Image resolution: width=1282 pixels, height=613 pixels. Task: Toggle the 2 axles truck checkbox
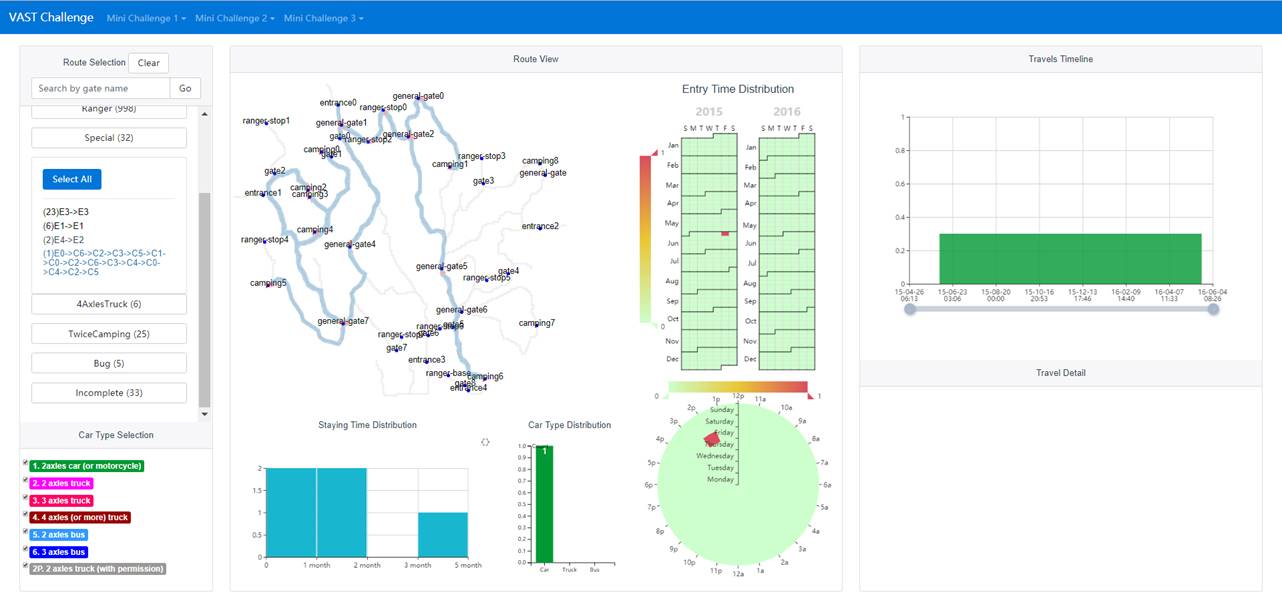(x=25, y=481)
